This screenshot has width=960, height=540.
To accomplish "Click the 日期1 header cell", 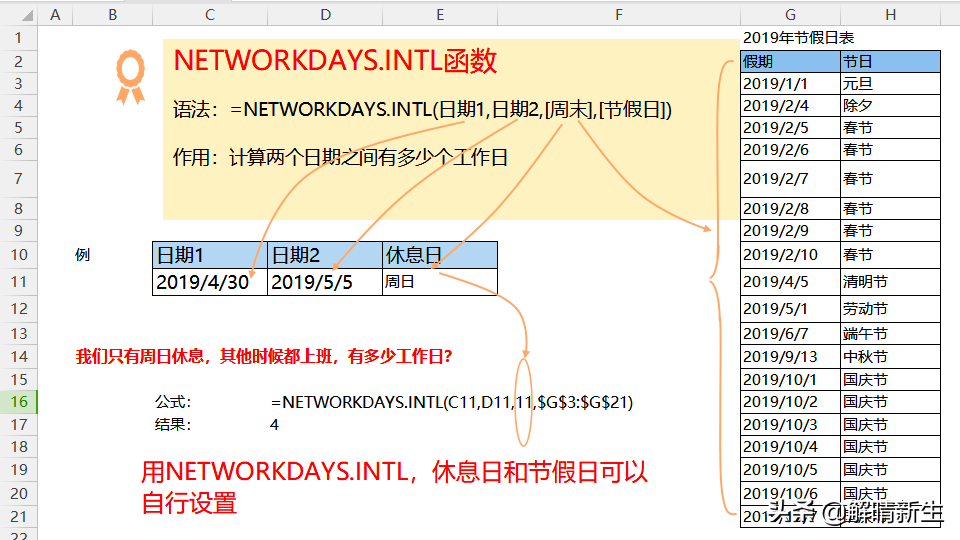I will coord(210,255).
